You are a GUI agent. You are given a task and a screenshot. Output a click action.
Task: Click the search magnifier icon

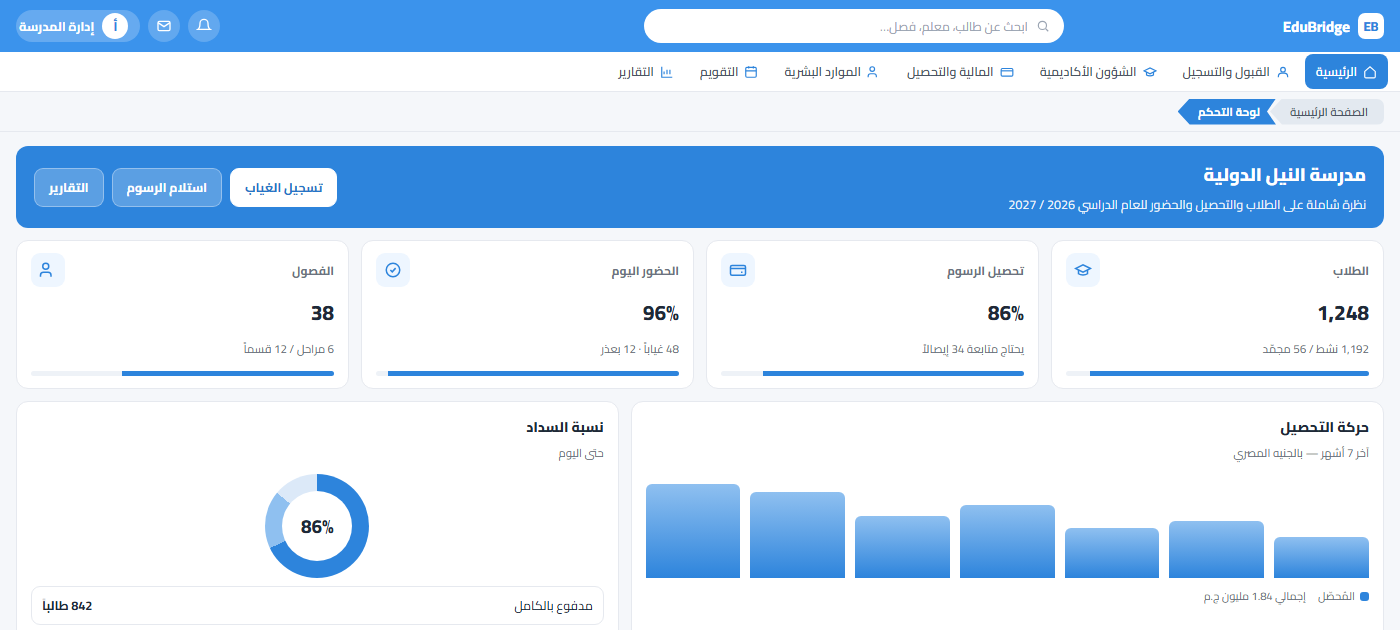1044,27
